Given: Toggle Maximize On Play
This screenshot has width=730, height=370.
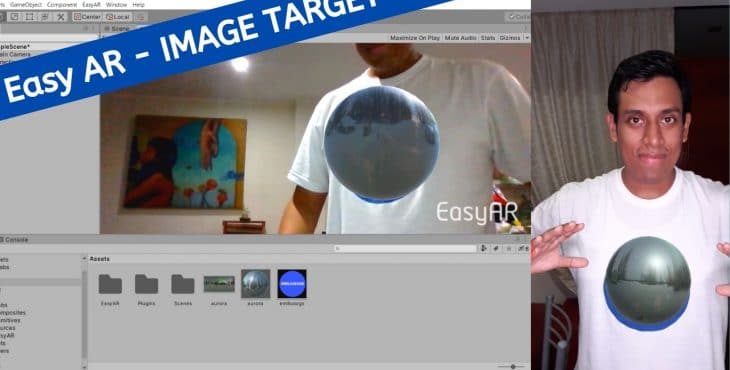Looking at the screenshot, I should [x=414, y=38].
